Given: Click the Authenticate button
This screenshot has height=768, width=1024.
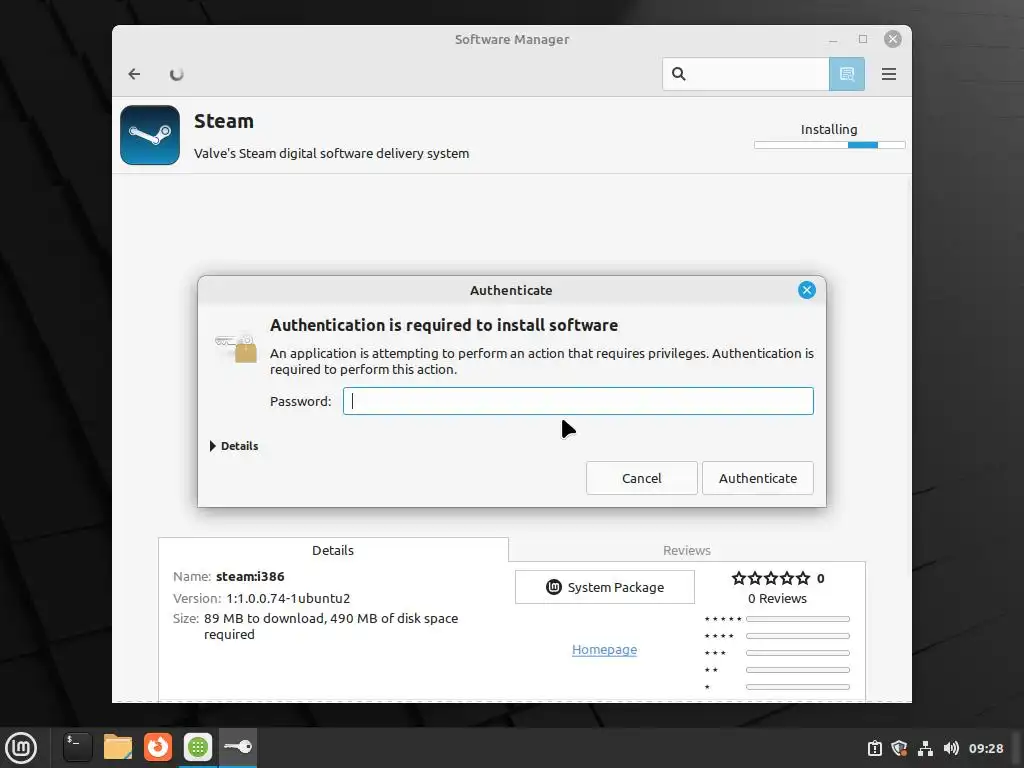Looking at the screenshot, I should (758, 478).
